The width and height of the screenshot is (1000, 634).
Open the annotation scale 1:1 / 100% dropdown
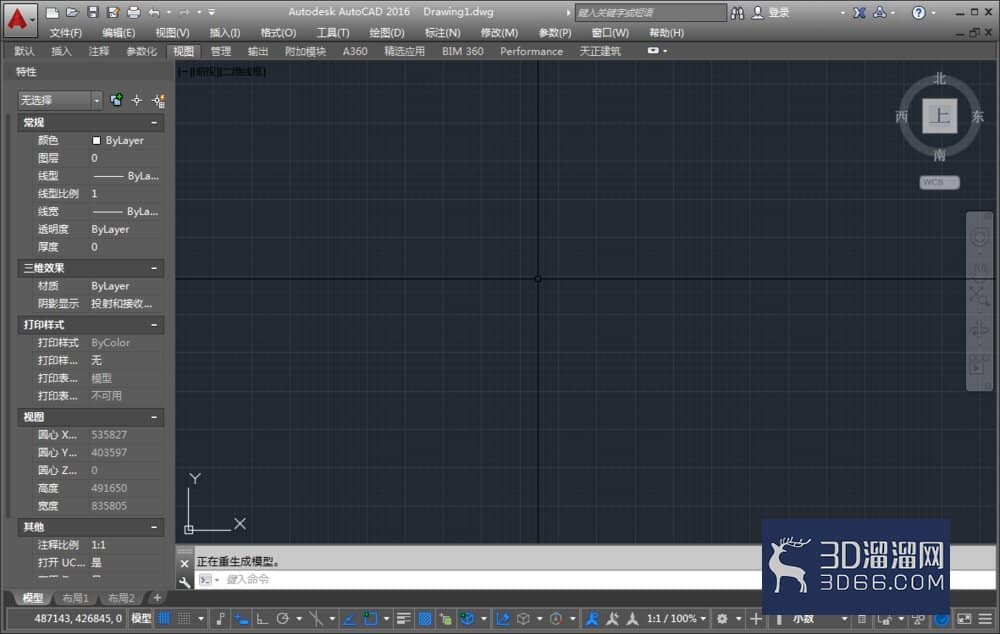(x=677, y=619)
